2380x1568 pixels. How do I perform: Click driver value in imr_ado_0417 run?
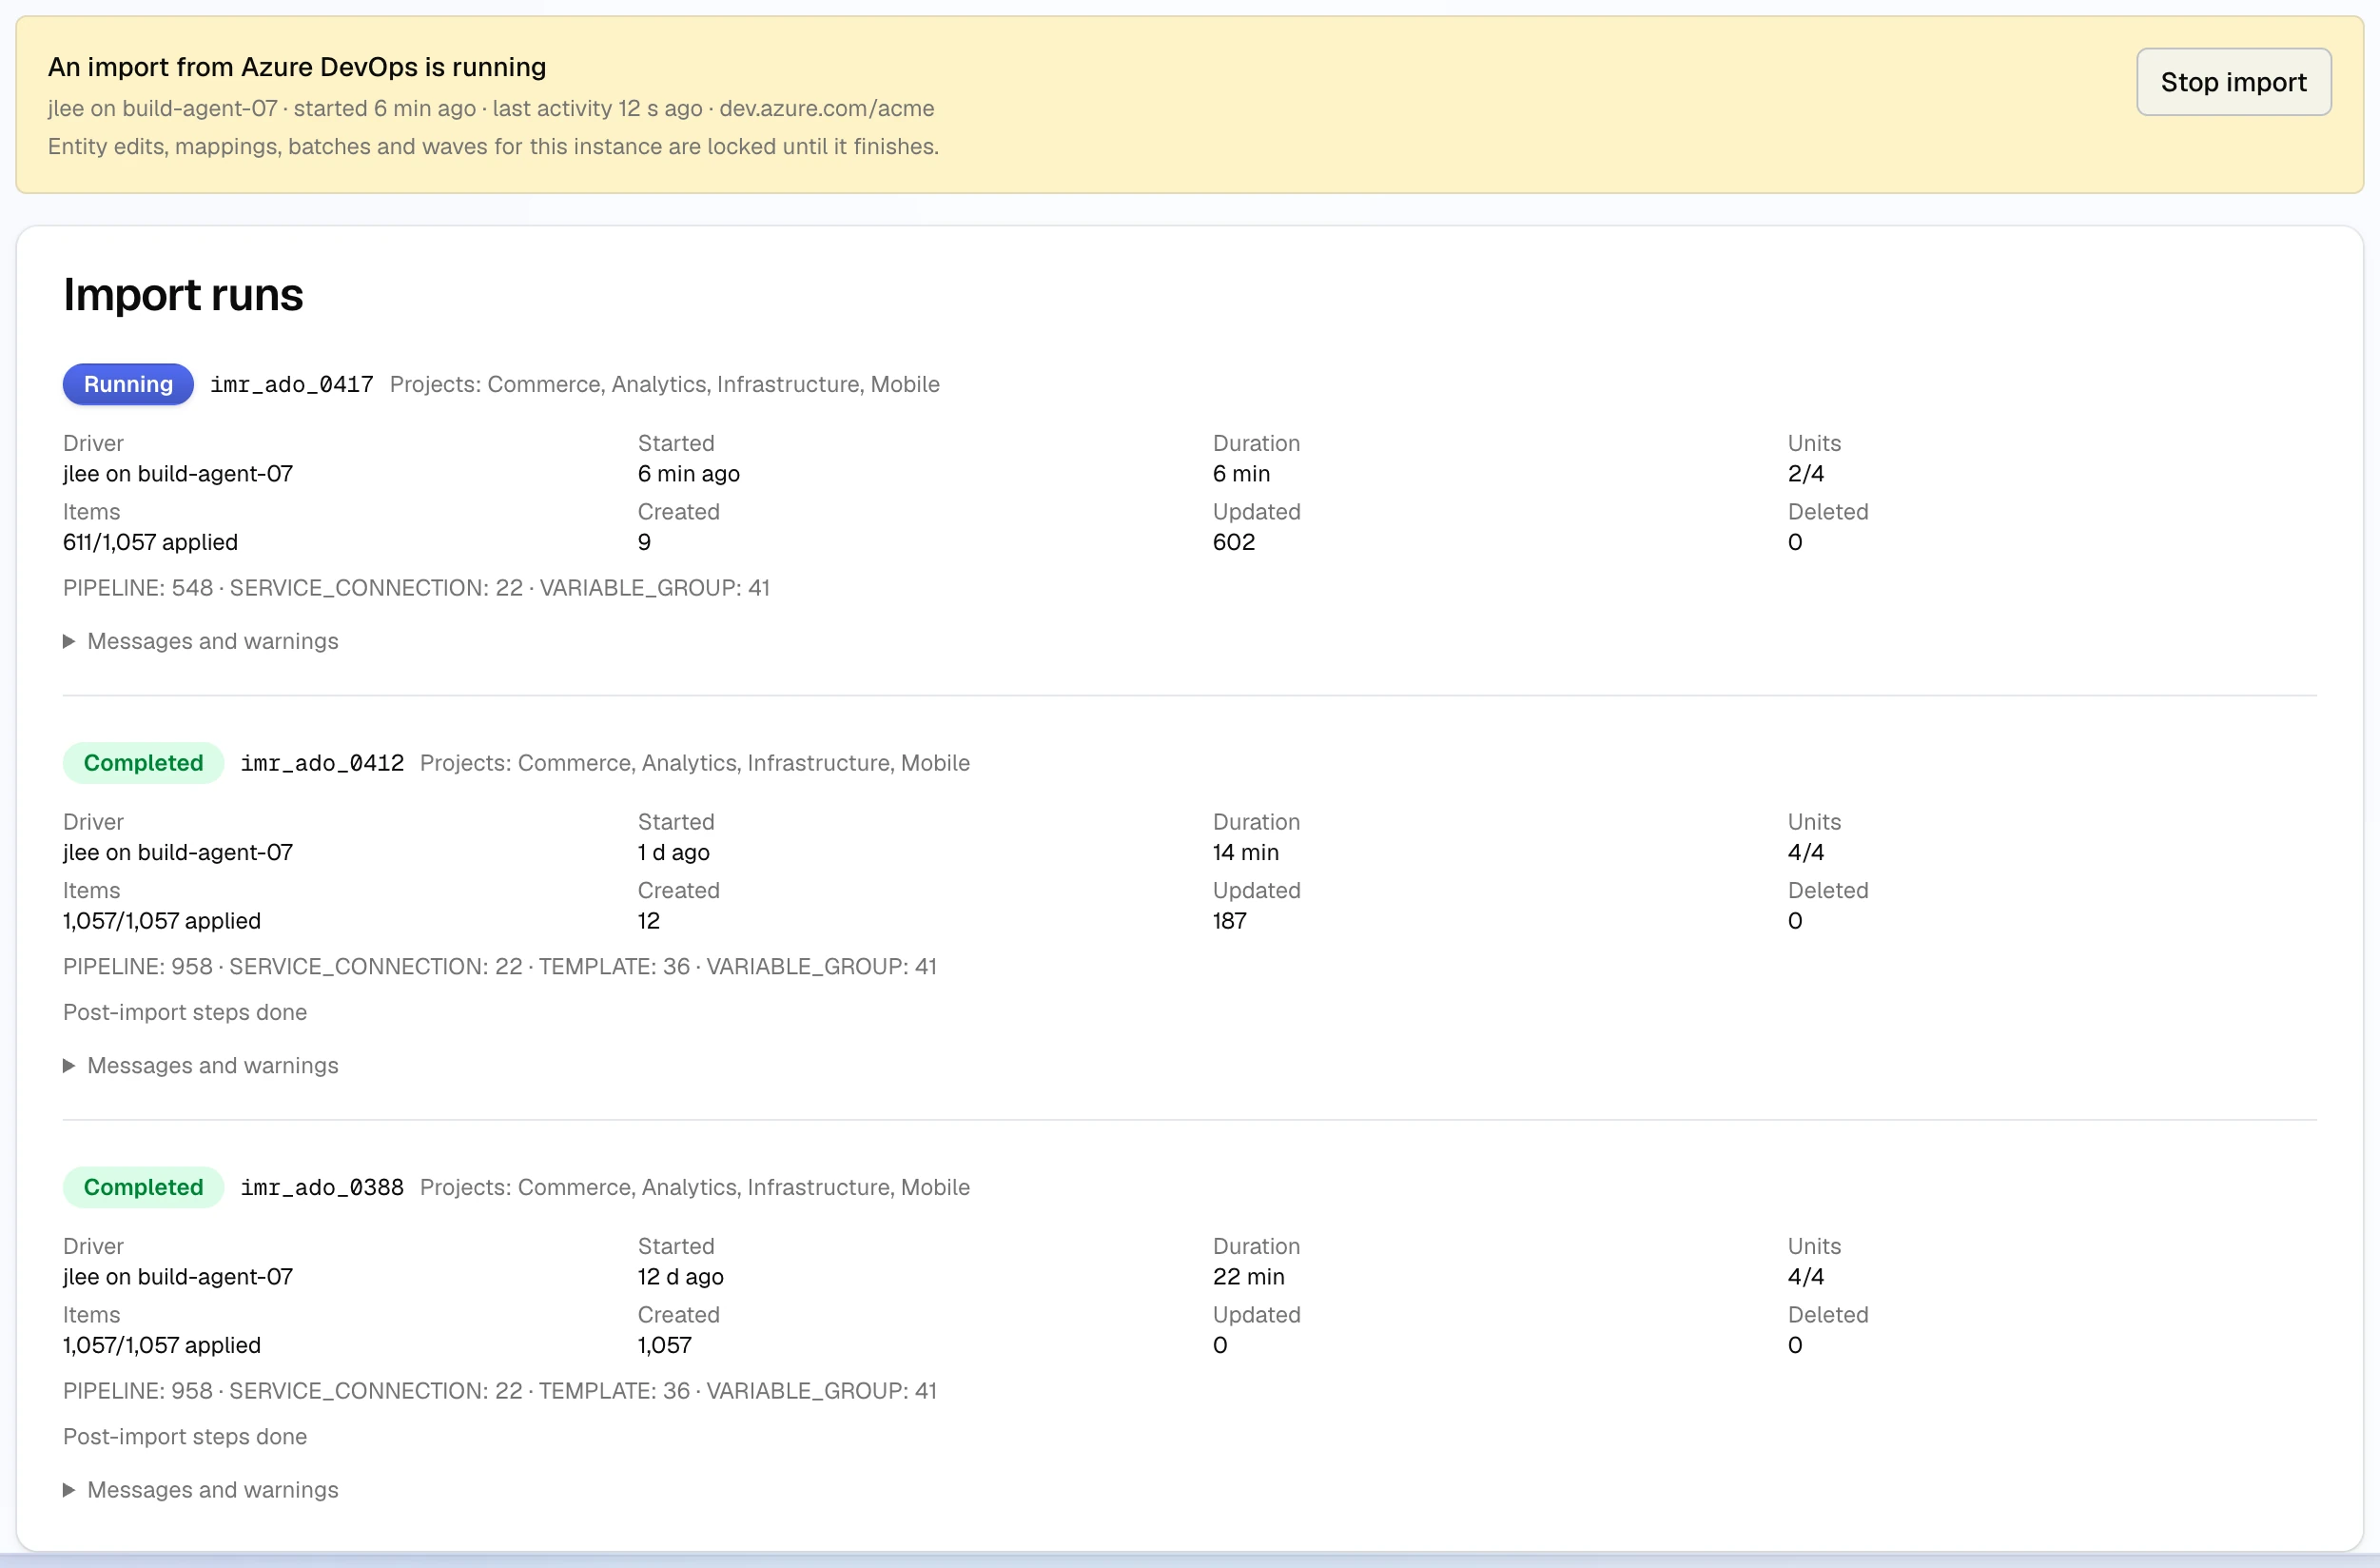point(178,473)
